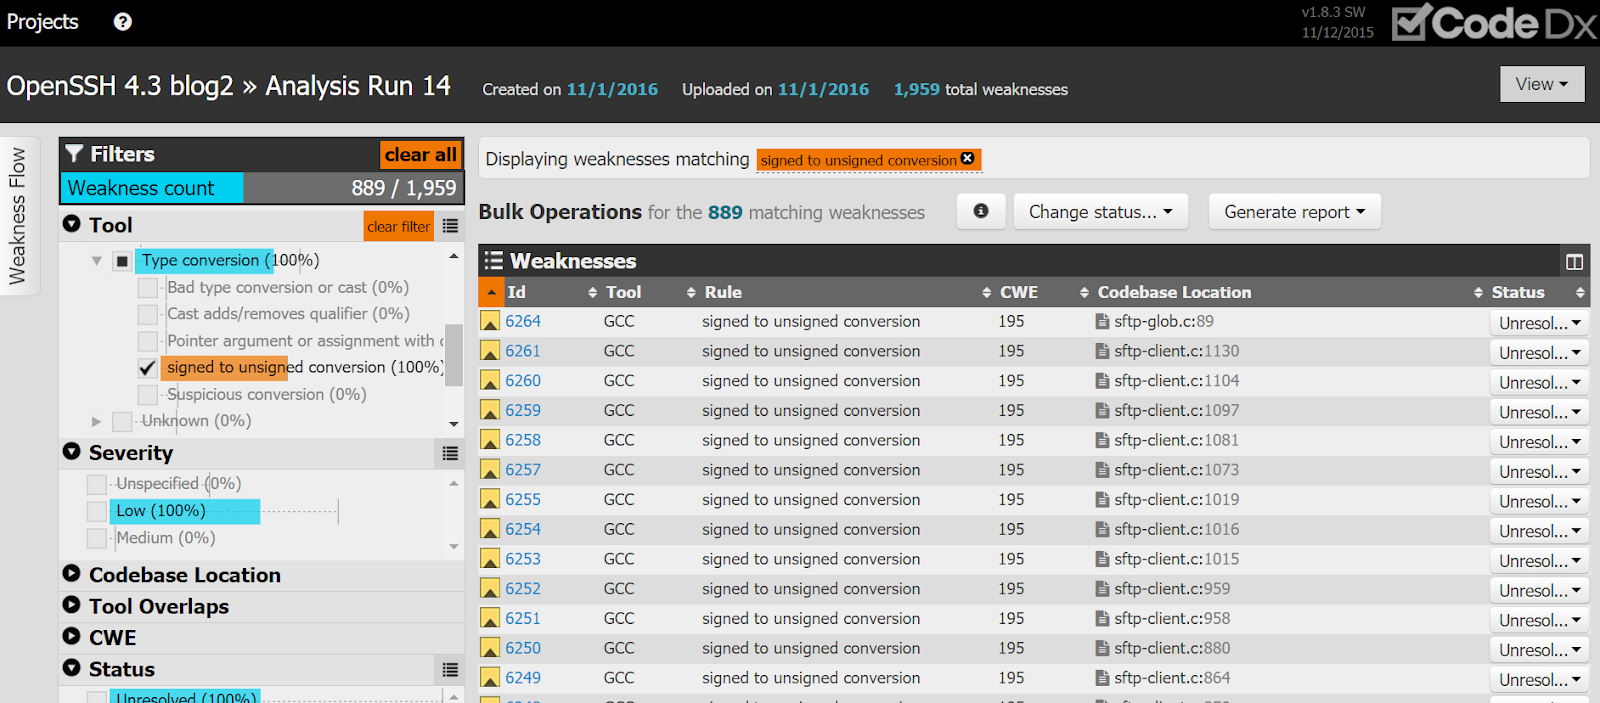This screenshot has height=703, width=1600.
Task: Open the Change status dropdown
Action: (1101, 212)
